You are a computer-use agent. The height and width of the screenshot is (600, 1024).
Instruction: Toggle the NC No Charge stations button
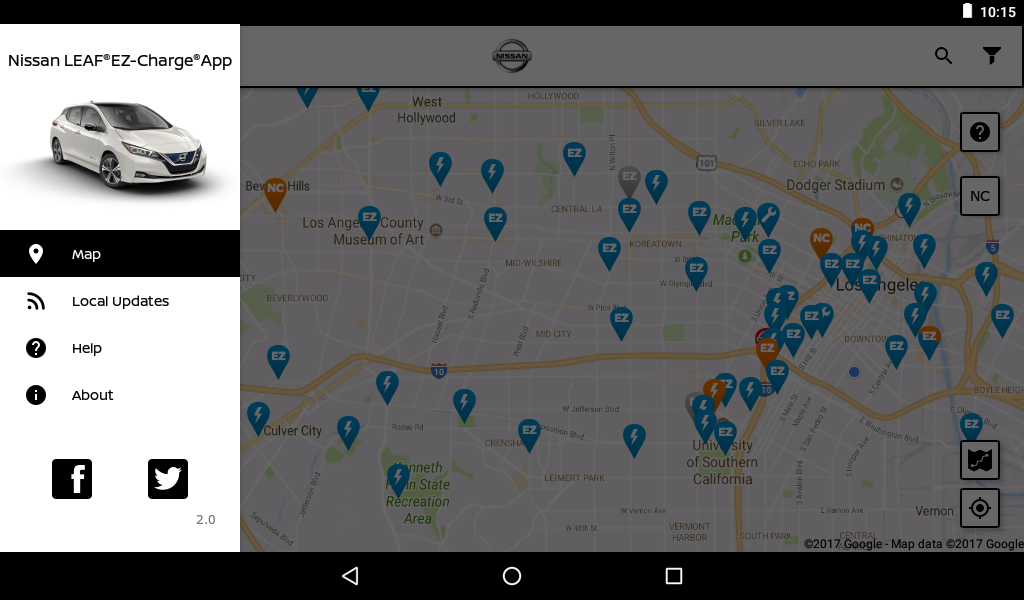click(x=980, y=196)
